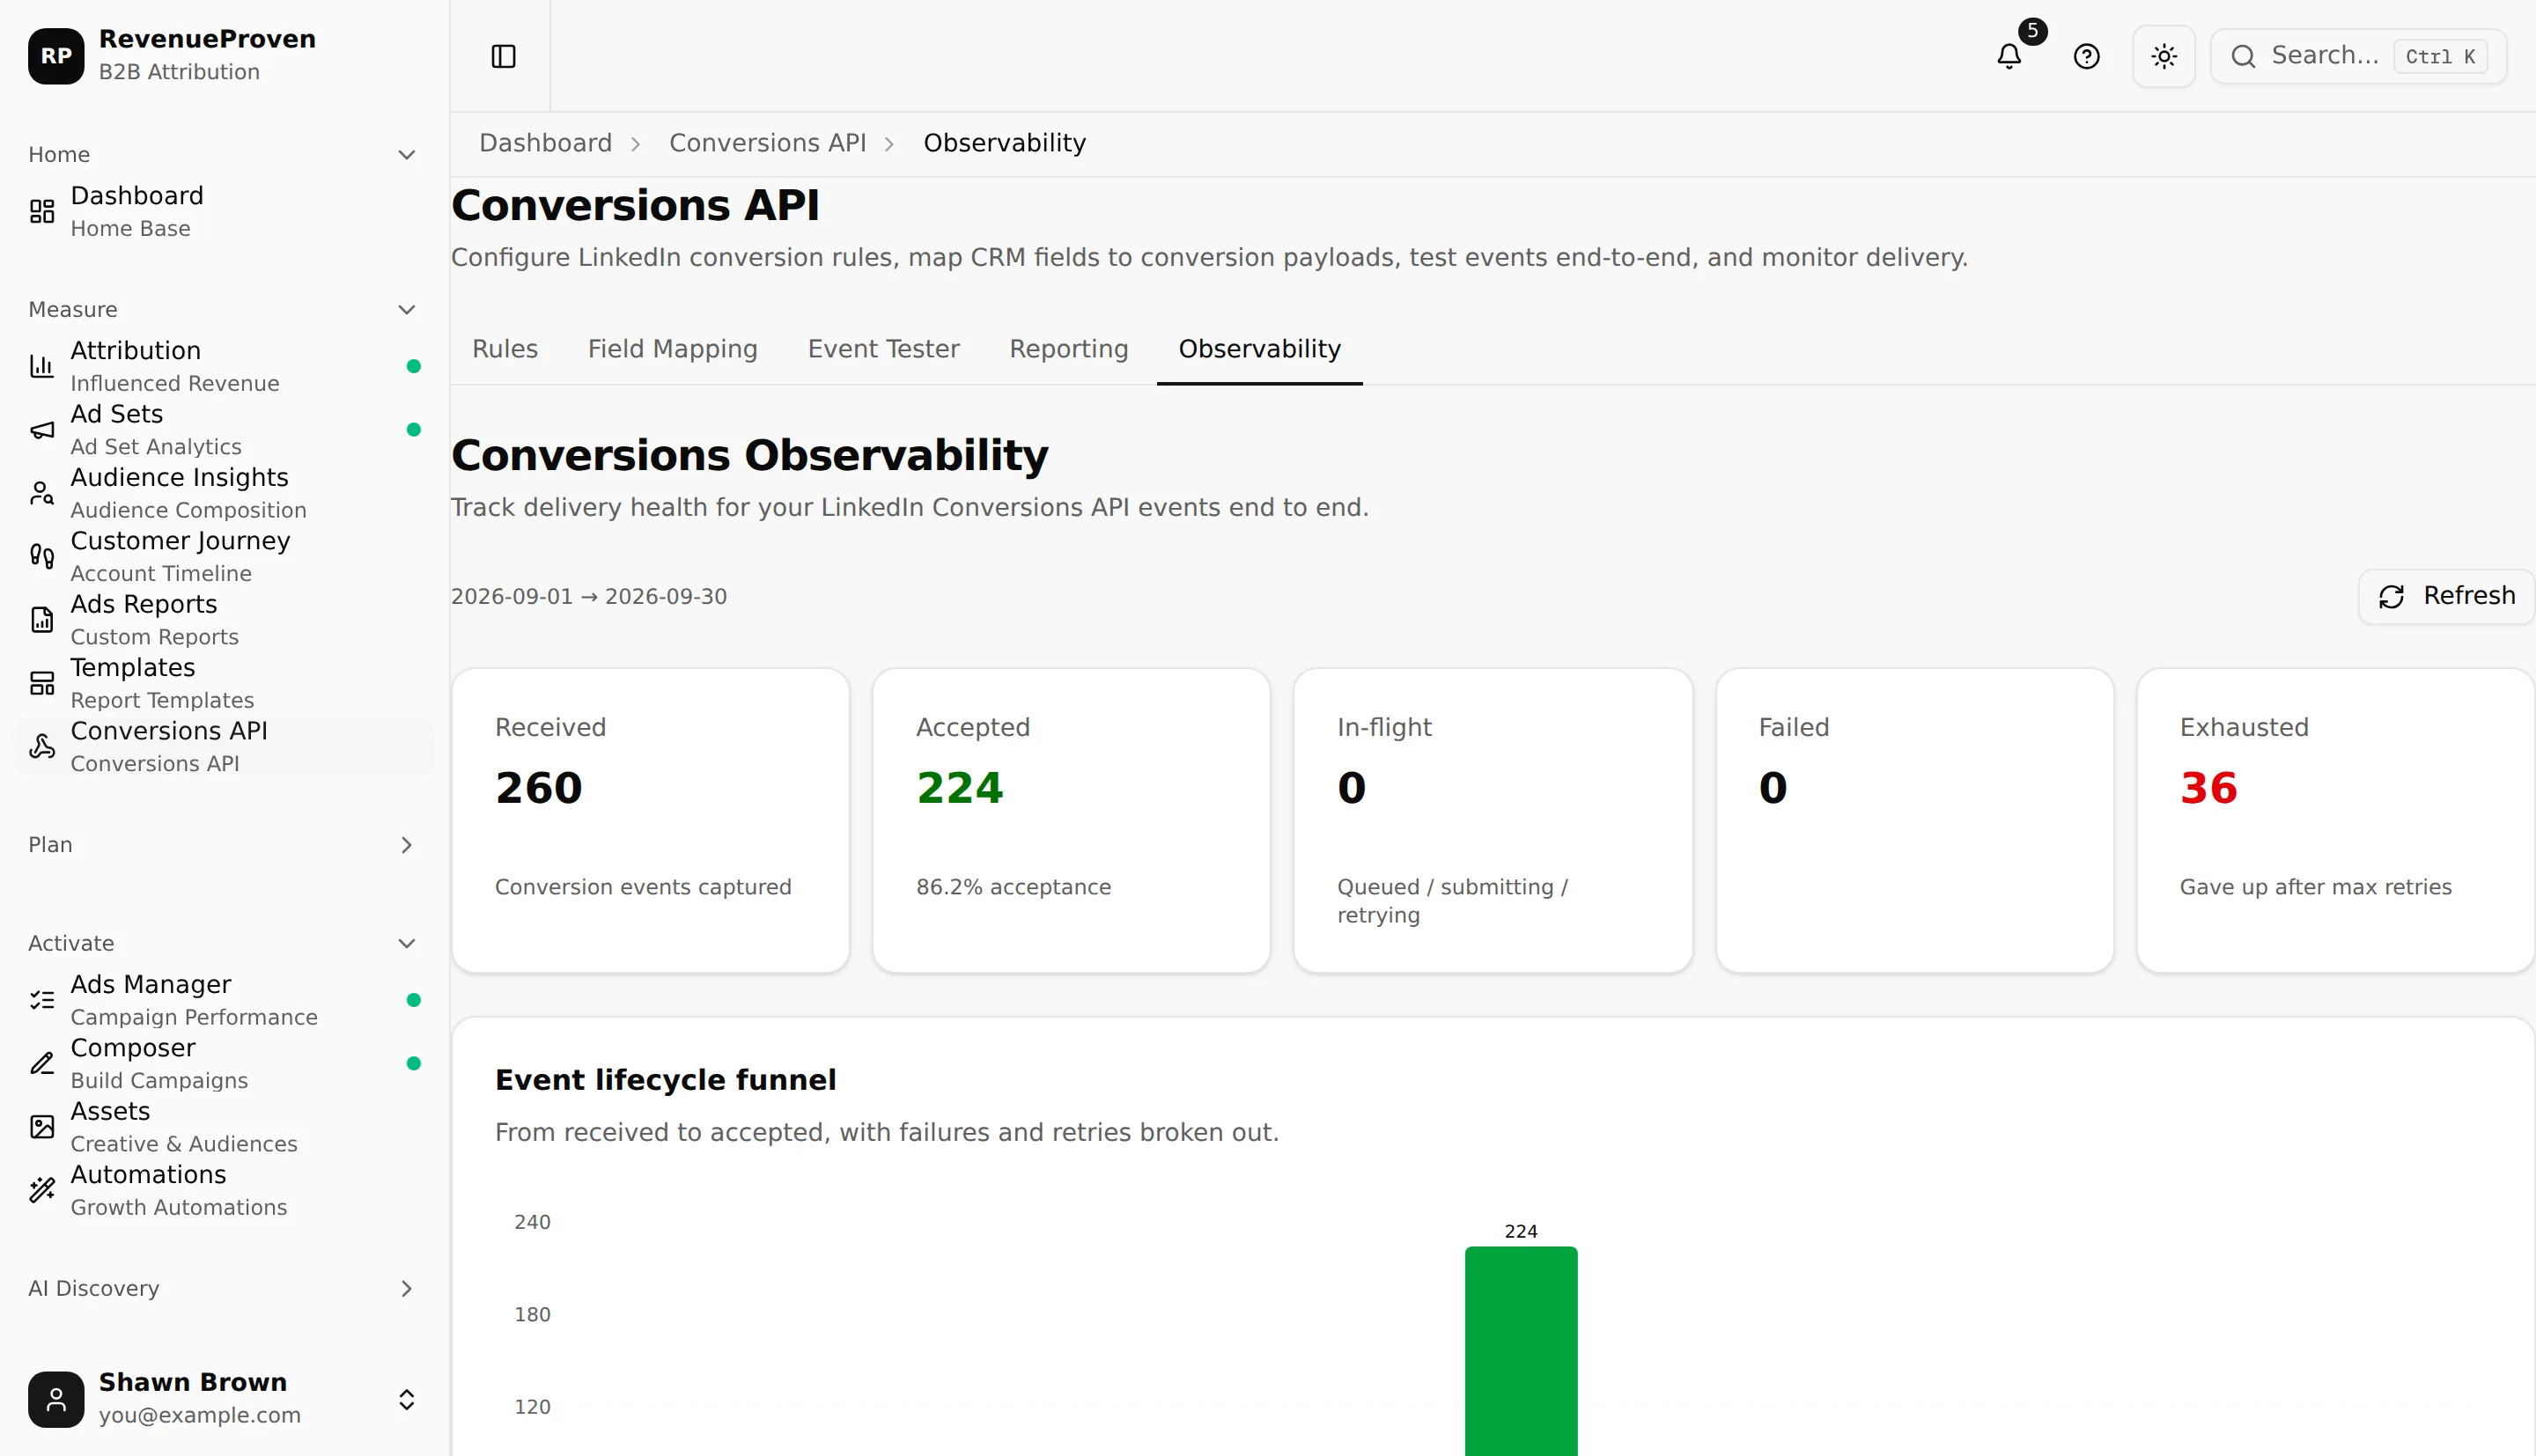Go to Dashboard breadcrumb link
This screenshot has height=1456, width=2536.
pos(545,143)
